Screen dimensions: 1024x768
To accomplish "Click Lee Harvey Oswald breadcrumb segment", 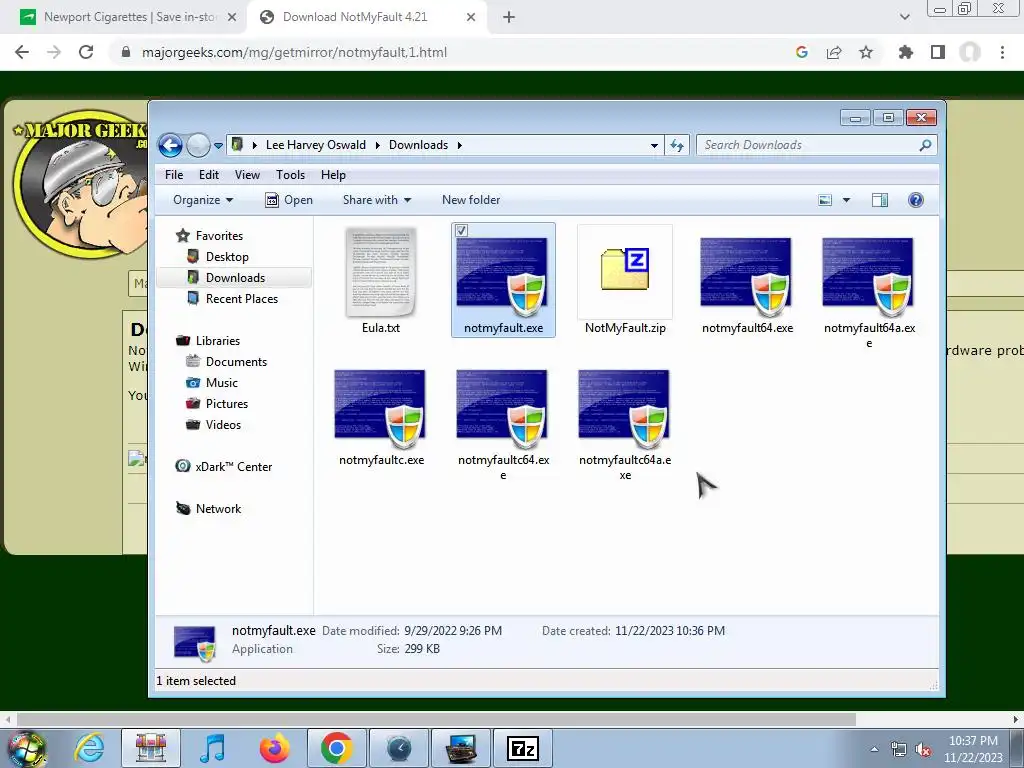I will 315,145.
